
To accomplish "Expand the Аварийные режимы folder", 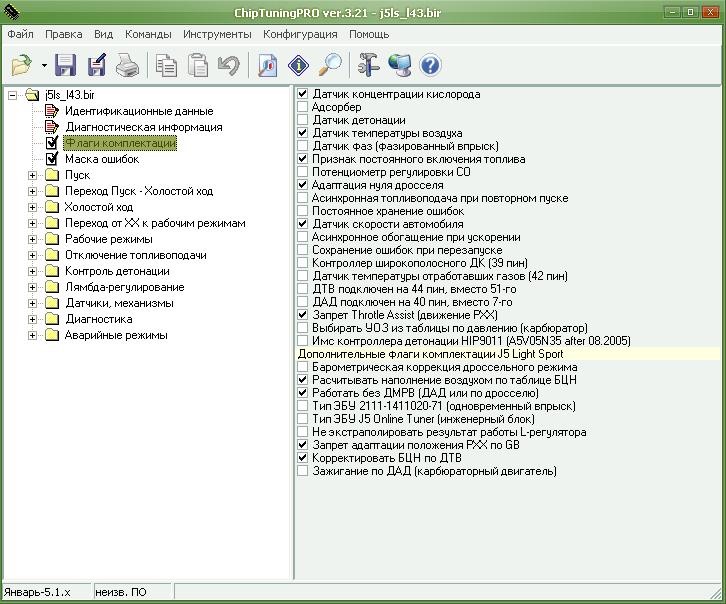I will pos(32,336).
